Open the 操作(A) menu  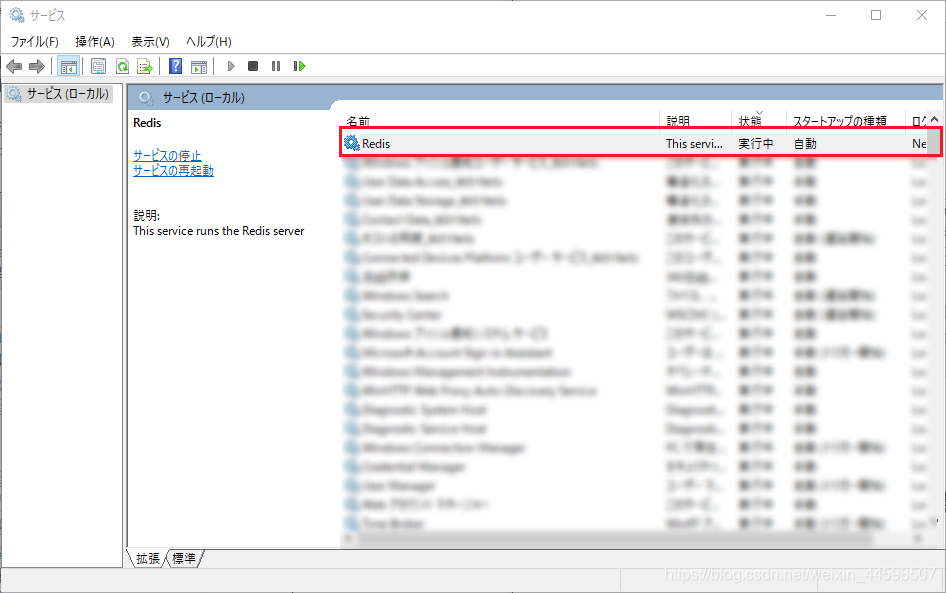tap(95, 42)
